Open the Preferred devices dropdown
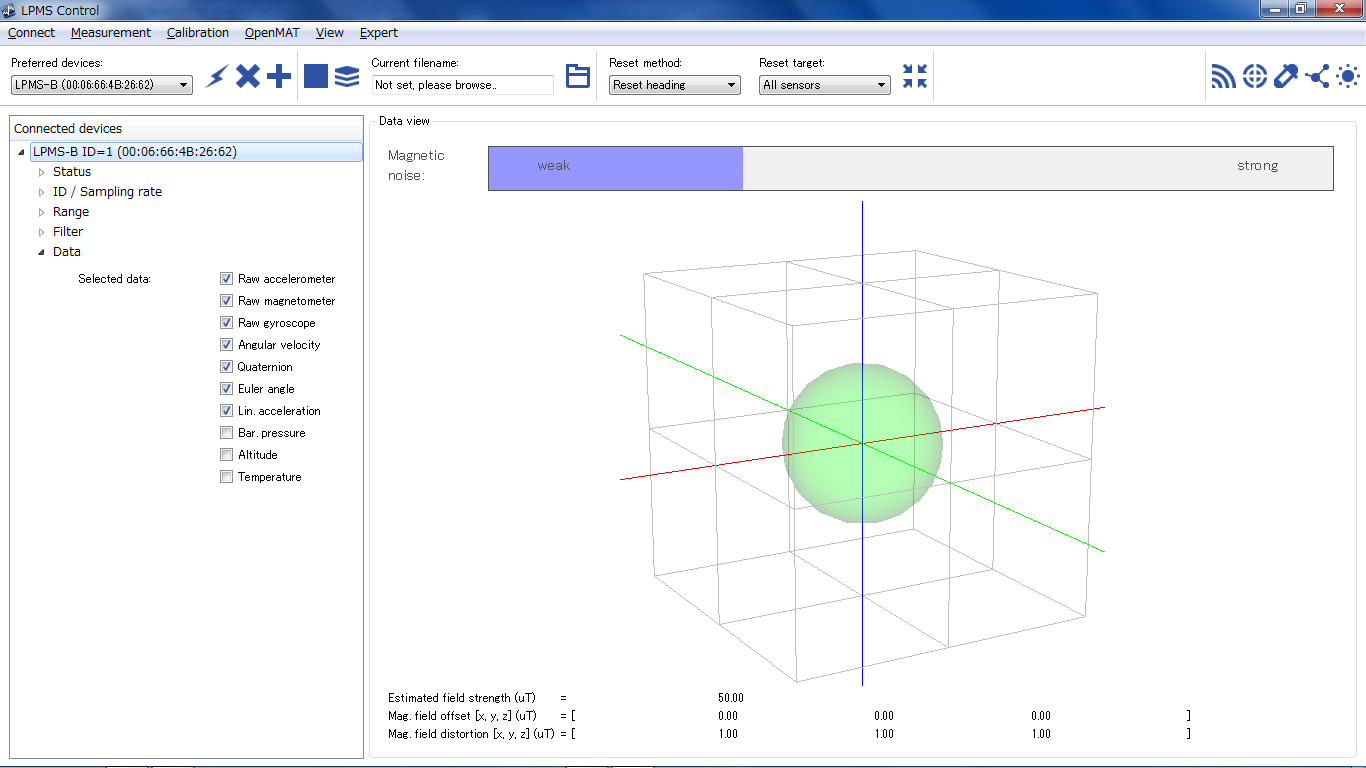Viewport: 1366px width, 768px height. coord(102,85)
